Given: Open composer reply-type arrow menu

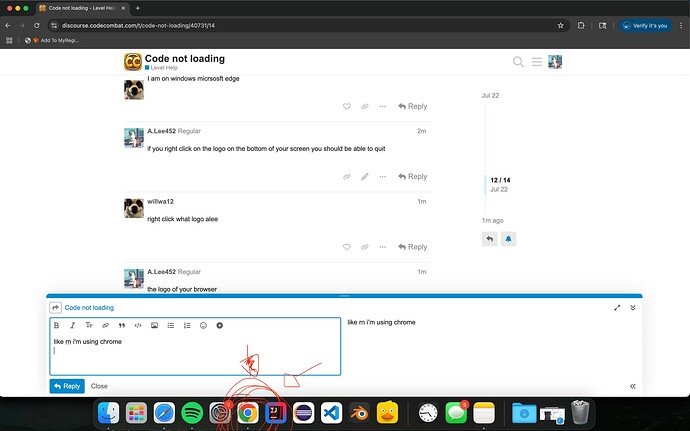Looking at the screenshot, I should pyautogui.click(x=55, y=308).
